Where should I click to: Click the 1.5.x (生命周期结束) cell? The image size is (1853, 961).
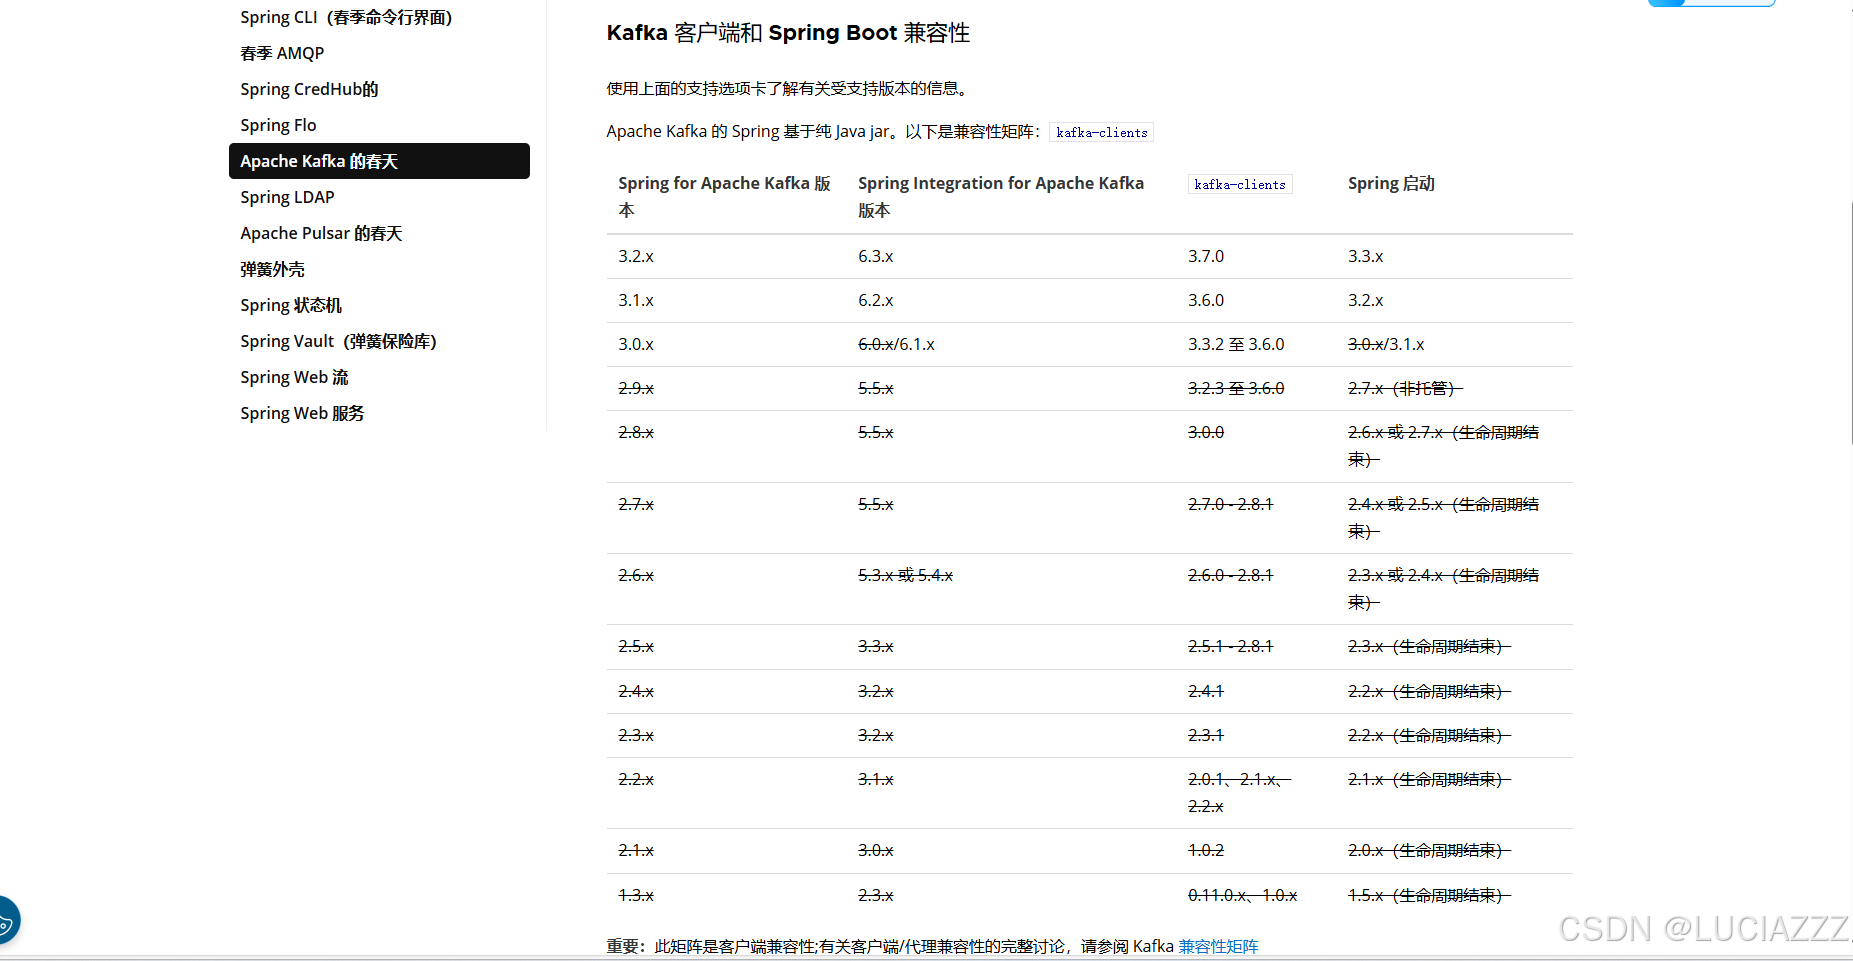1429,895
